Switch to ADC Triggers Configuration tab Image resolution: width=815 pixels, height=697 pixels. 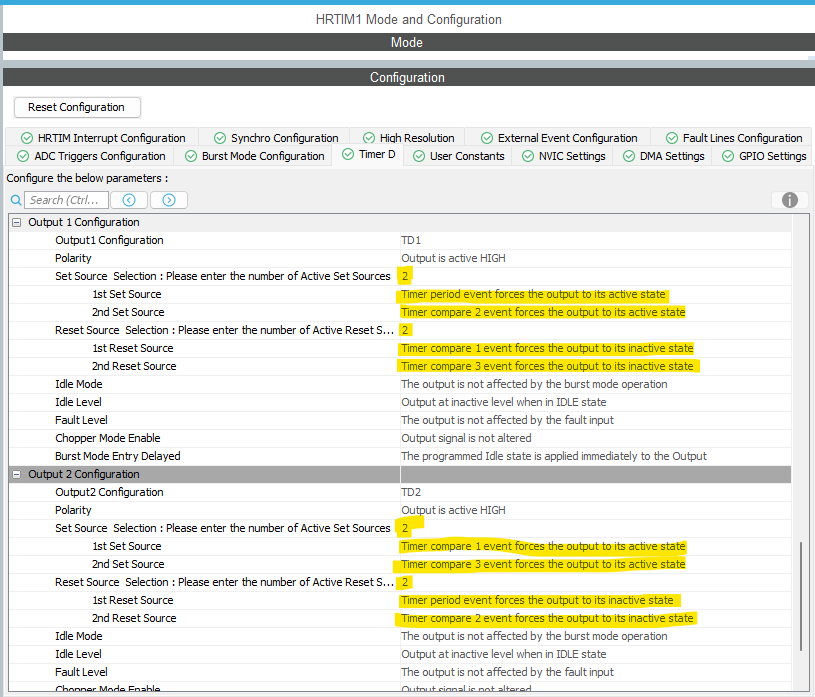point(91,156)
